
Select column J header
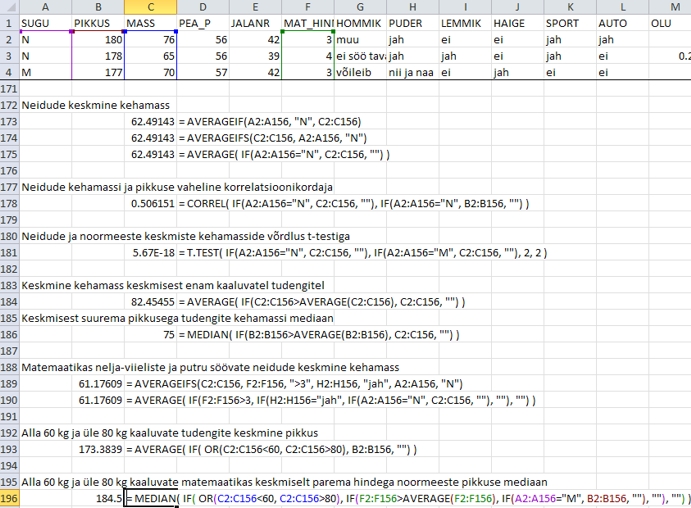pos(517,7)
